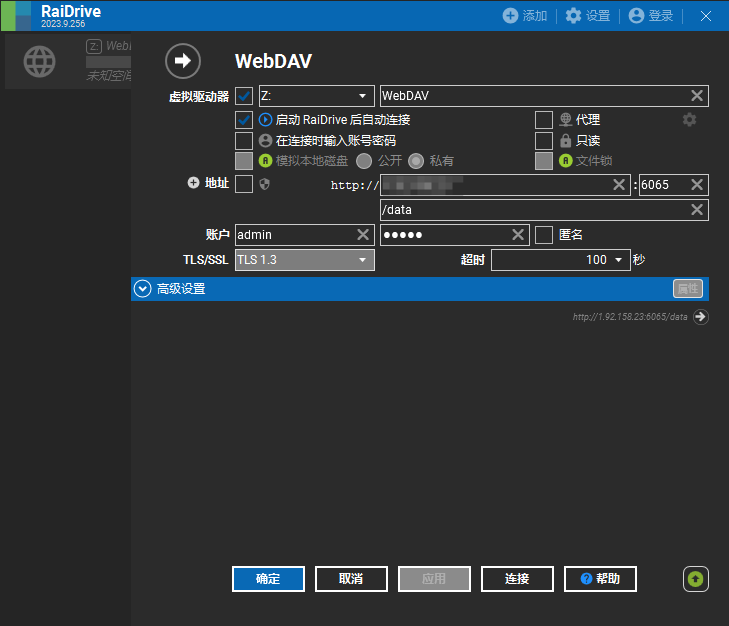Clear the /data path field
The height and width of the screenshot is (626, 729).
tap(696, 210)
